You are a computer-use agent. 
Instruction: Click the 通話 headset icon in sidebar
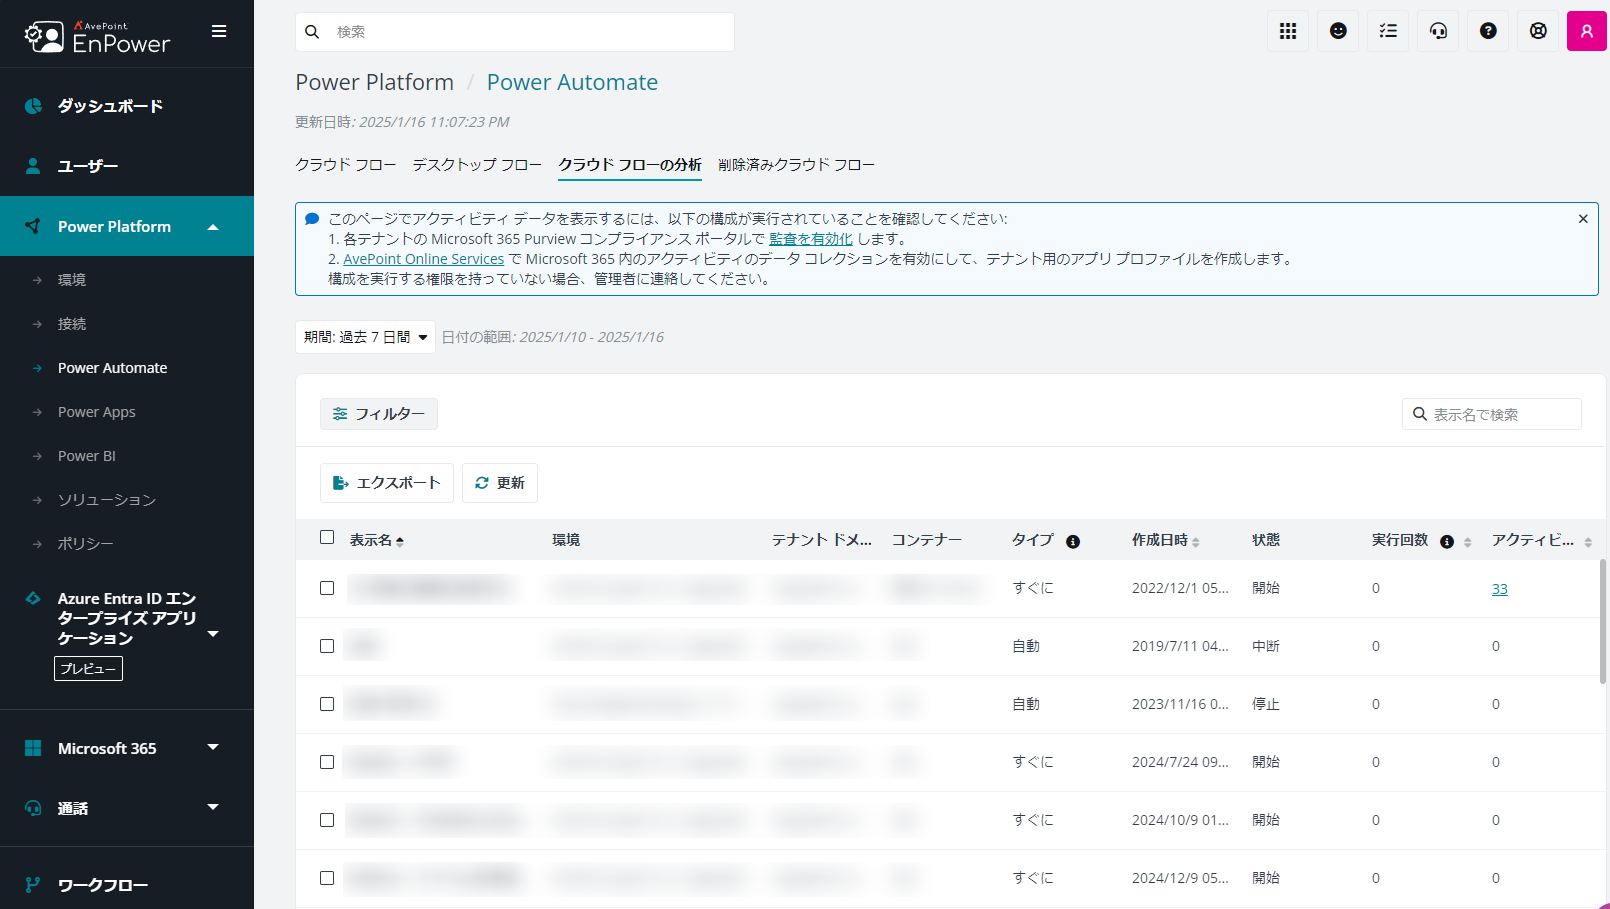click(33, 808)
